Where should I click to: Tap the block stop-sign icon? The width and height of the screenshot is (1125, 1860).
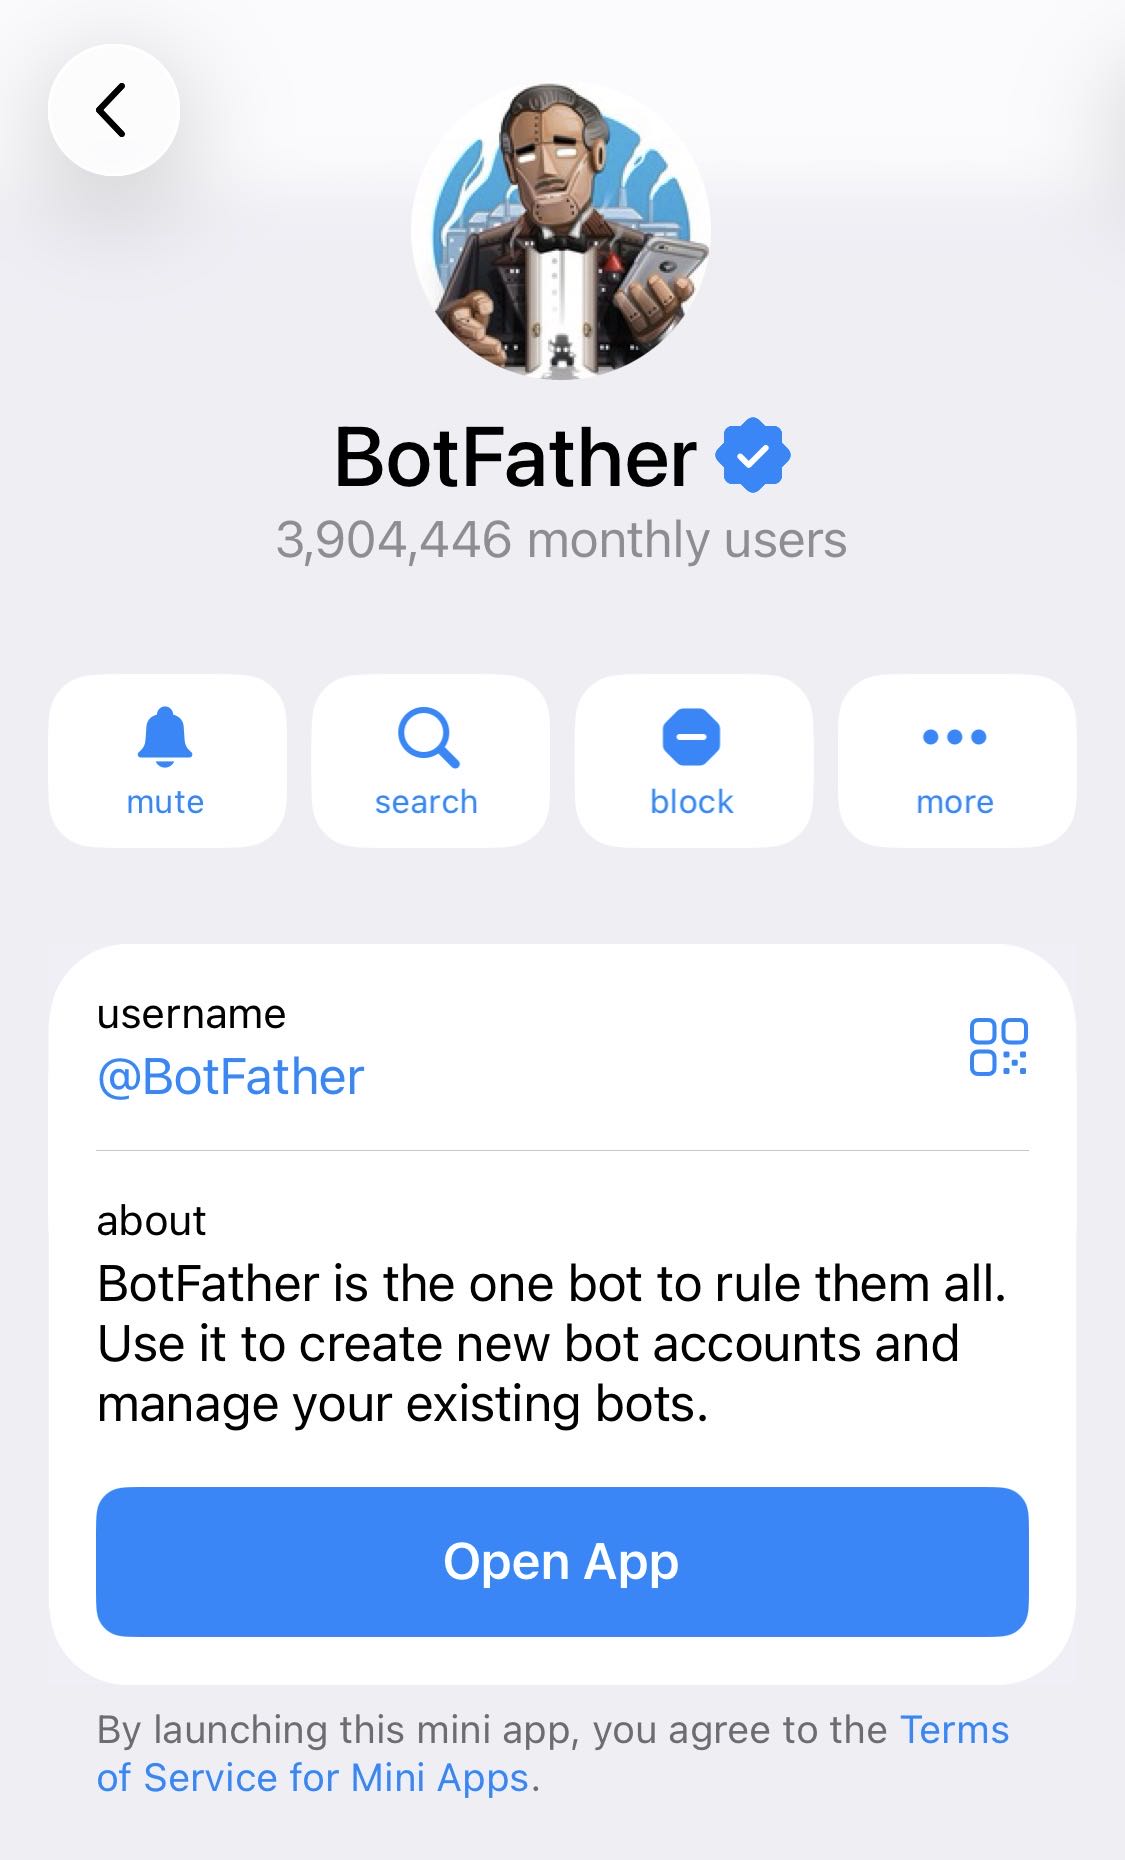[691, 738]
